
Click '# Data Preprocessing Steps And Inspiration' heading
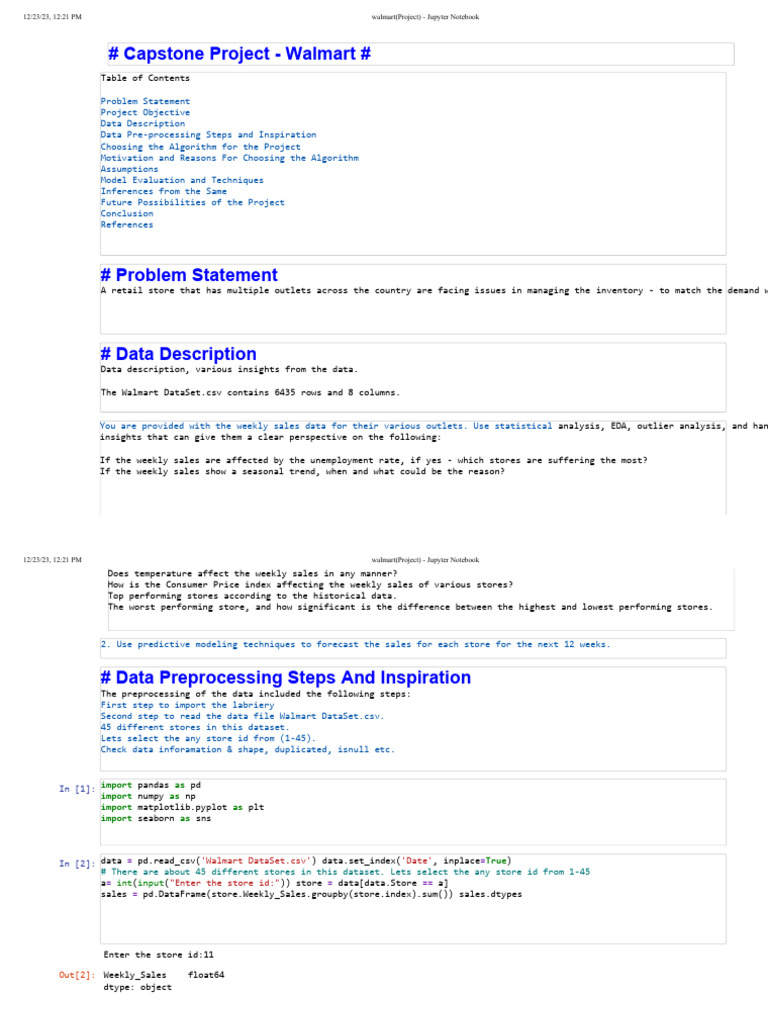(x=285, y=677)
